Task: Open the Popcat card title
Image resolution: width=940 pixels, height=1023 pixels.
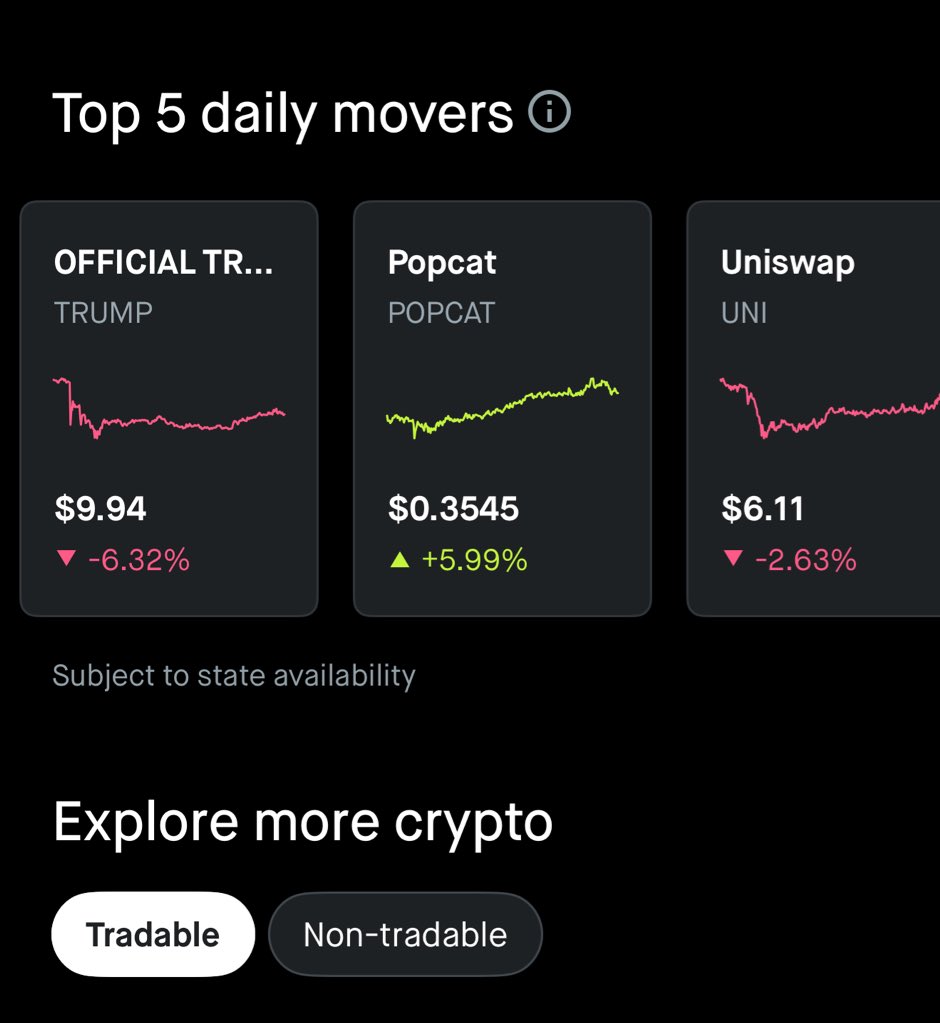Action: coord(442,264)
